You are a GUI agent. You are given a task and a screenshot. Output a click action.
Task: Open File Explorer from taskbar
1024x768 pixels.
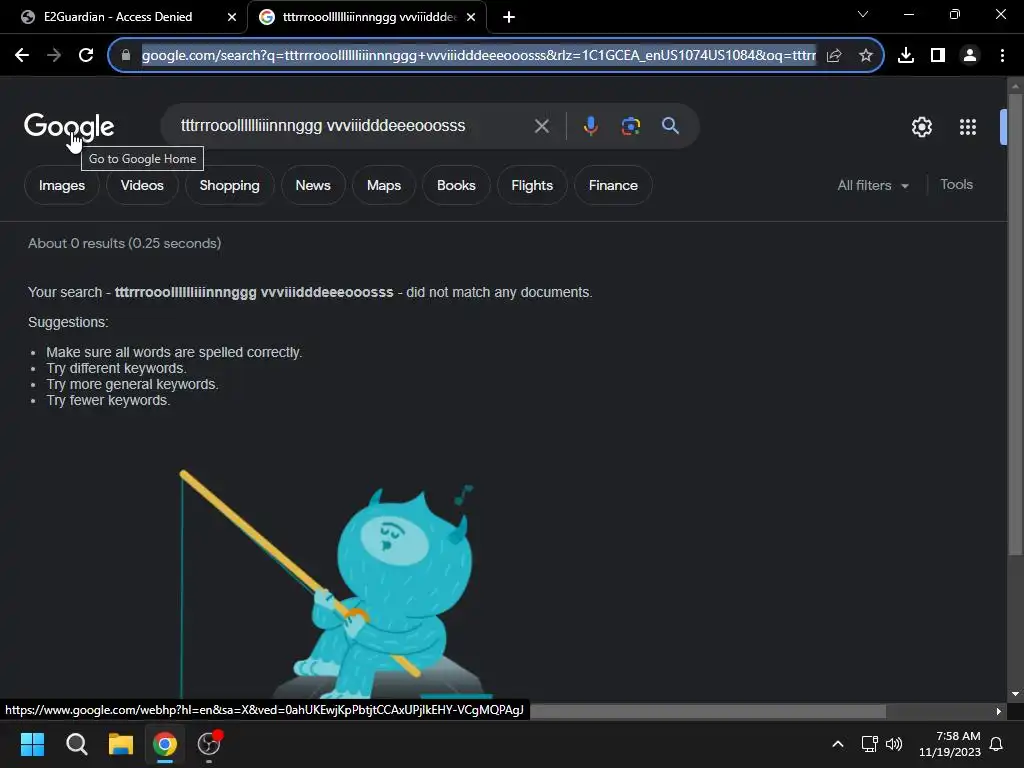point(121,744)
